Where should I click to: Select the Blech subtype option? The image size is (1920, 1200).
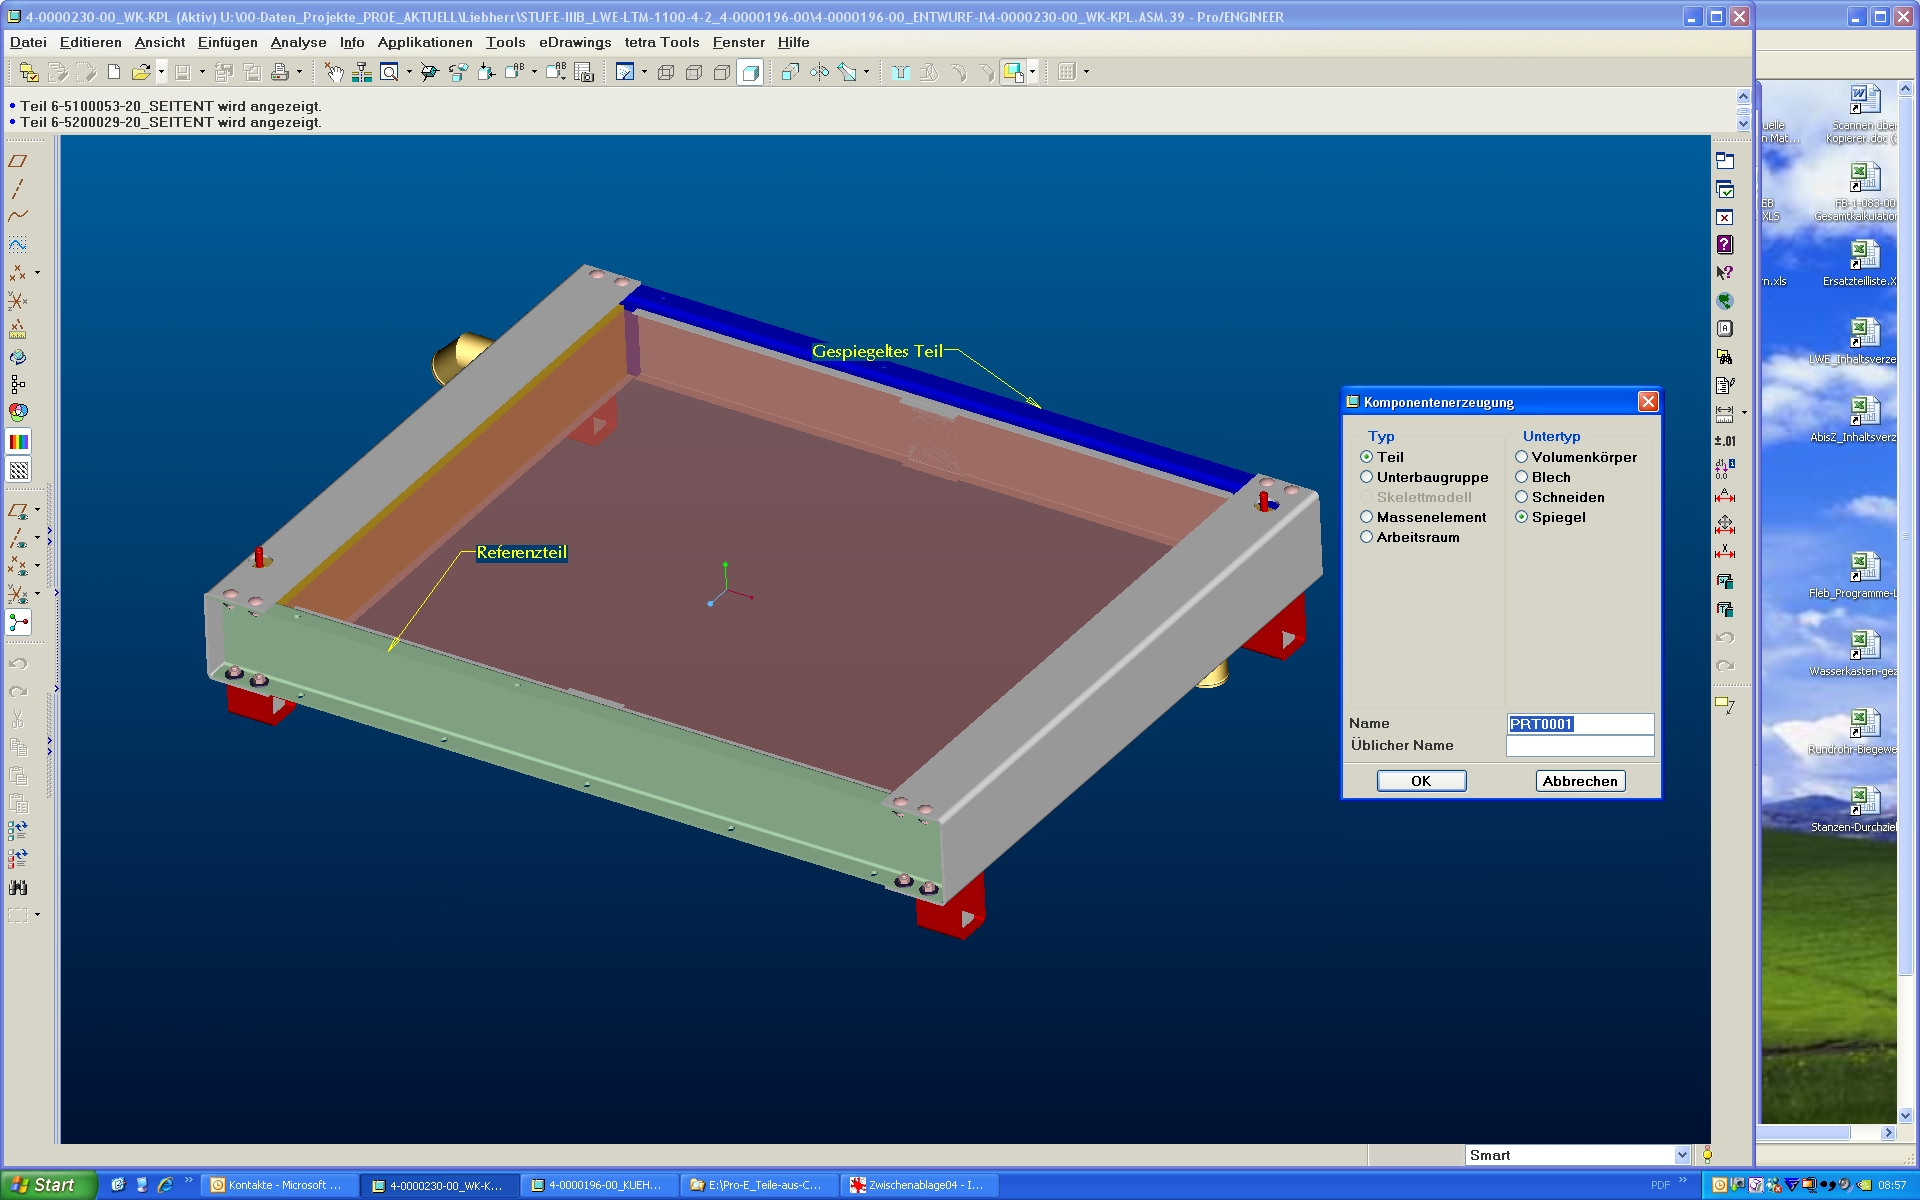1521,477
